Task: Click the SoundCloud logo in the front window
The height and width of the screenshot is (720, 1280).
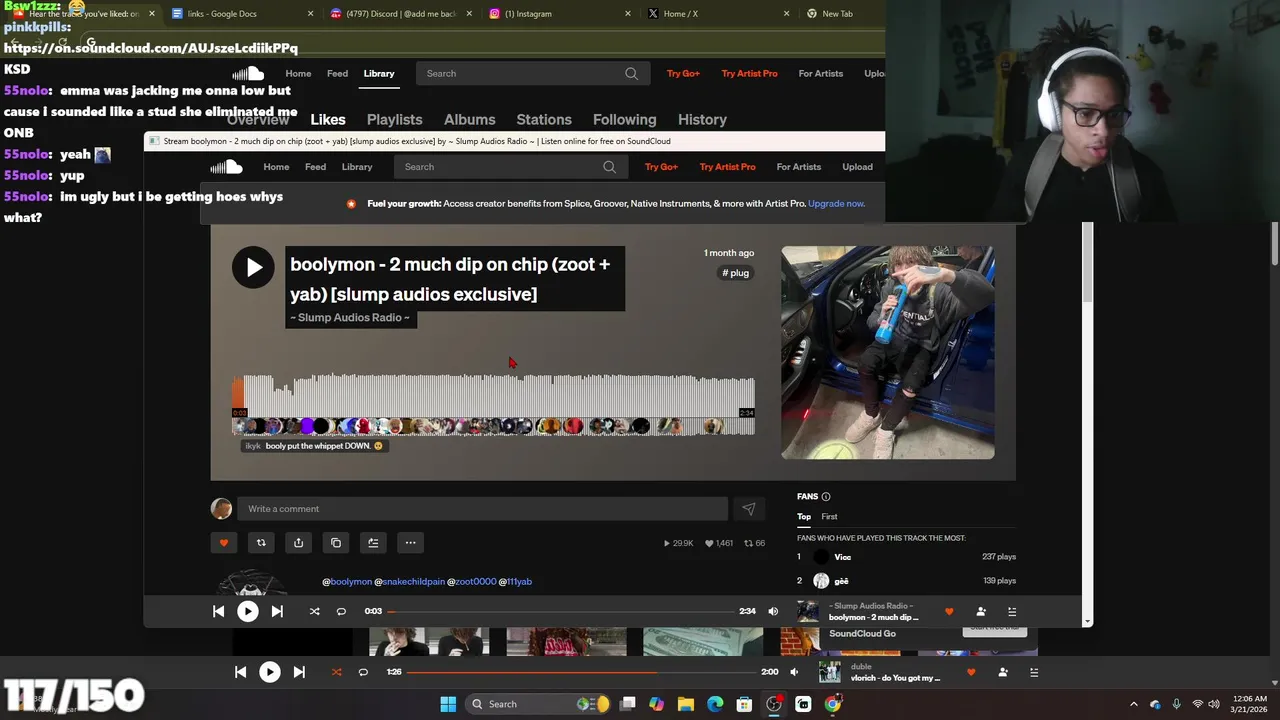Action: 227,167
